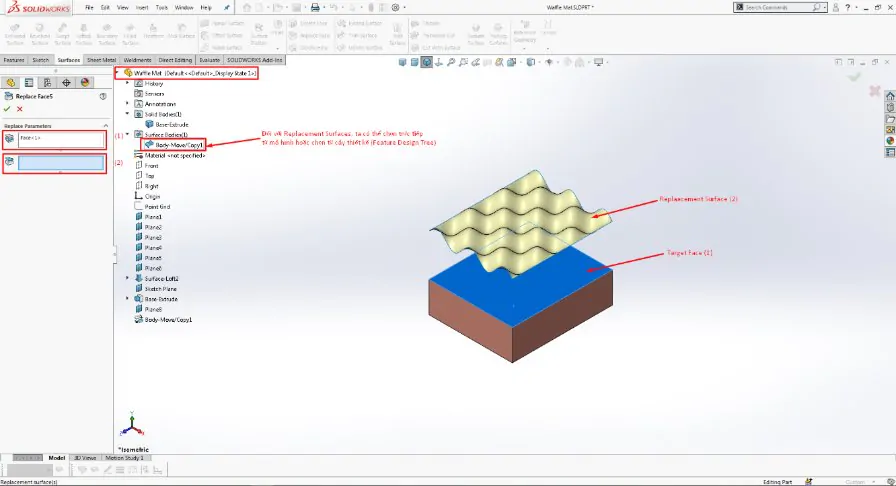The height and width of the screenshot is (486, 896).
Task: Open the DimXpertManager crosshair tab
Action: tap(66, 83)
